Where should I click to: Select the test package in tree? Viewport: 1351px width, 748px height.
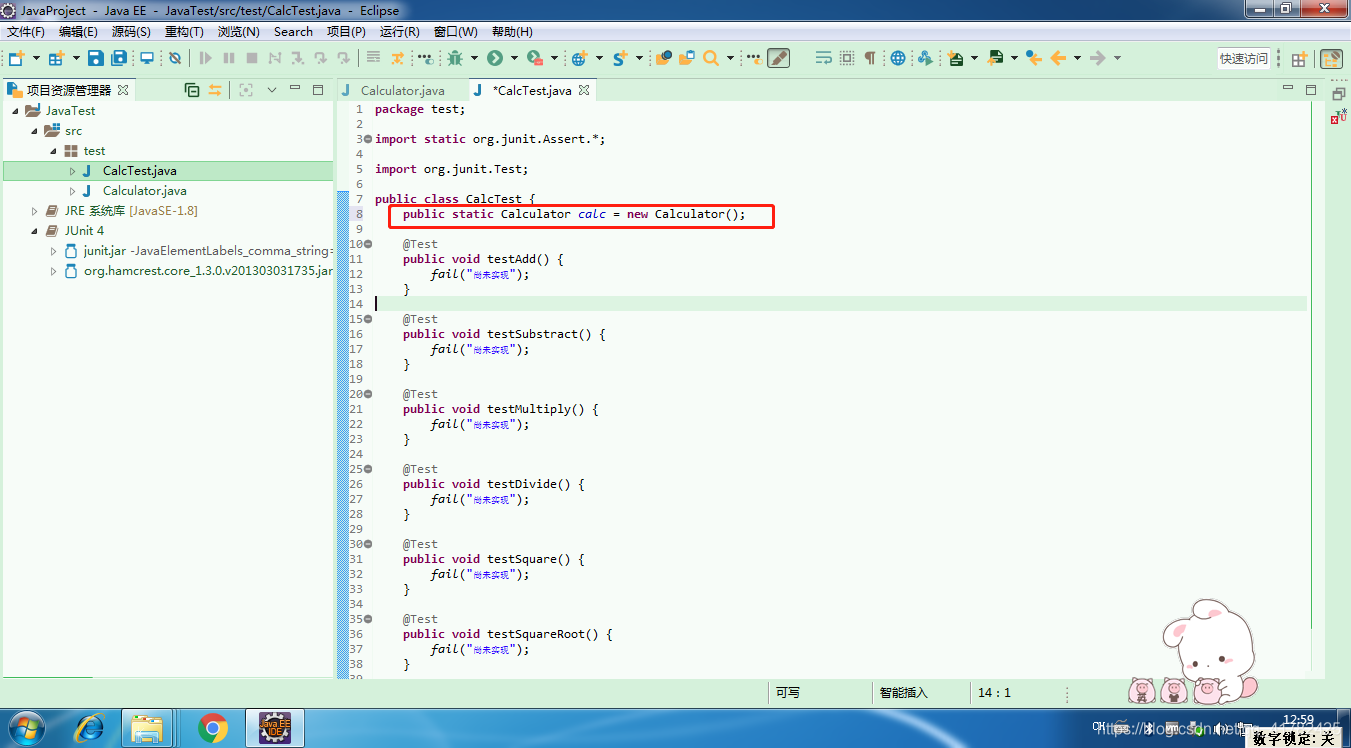click(94, 151)
